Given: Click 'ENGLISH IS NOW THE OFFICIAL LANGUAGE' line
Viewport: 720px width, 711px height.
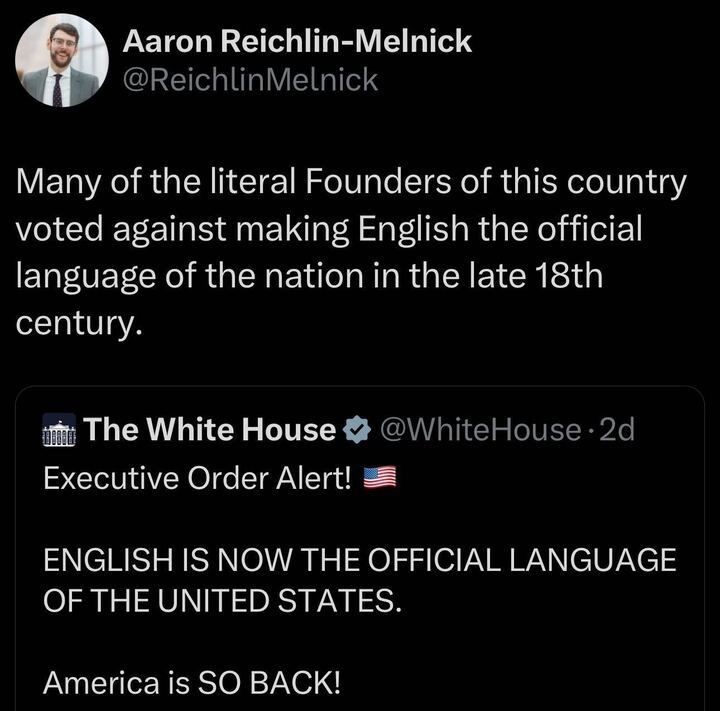Looking at the screenshot, I should click(359, 560).
